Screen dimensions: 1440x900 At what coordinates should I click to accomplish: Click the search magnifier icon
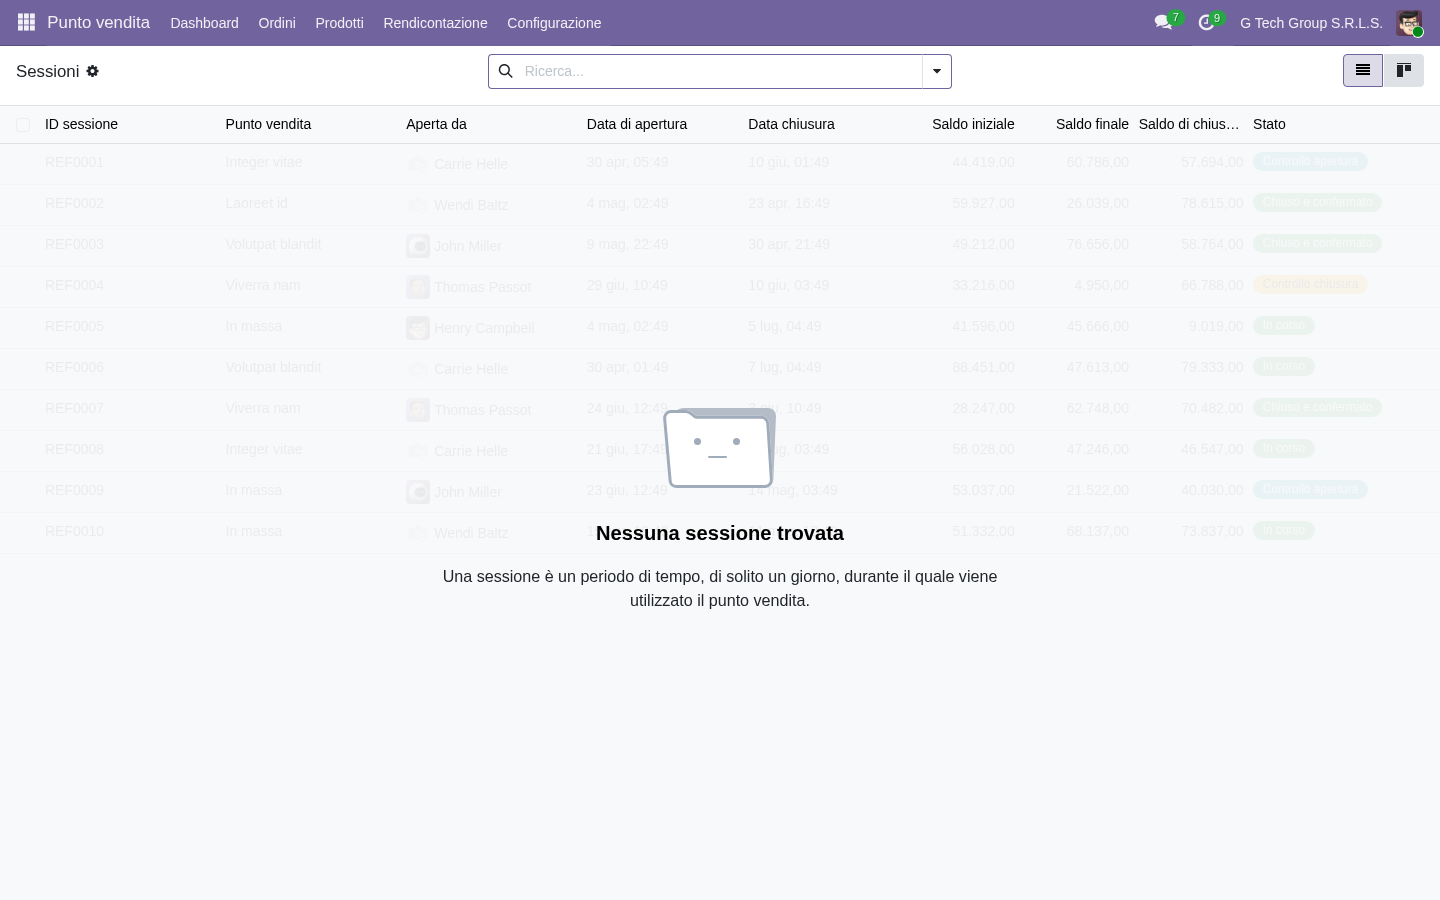pyautogui.click(x=505, y=71)
